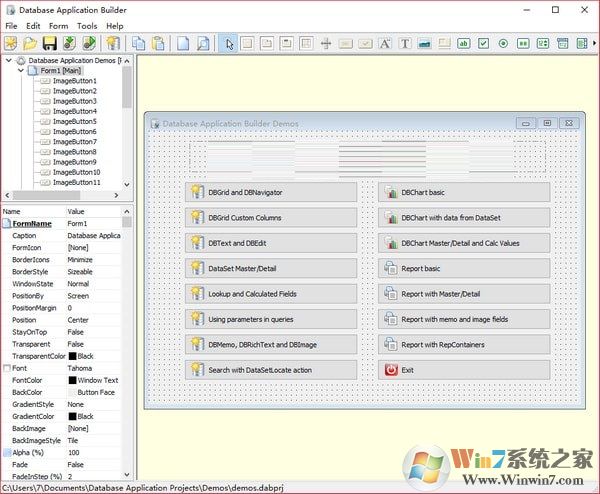Image resolution: width=600 pixels, height=494 pixels.
Task: Select ImageButton1 in the tree
Action: pyautogui.click(x=75, y=81)
